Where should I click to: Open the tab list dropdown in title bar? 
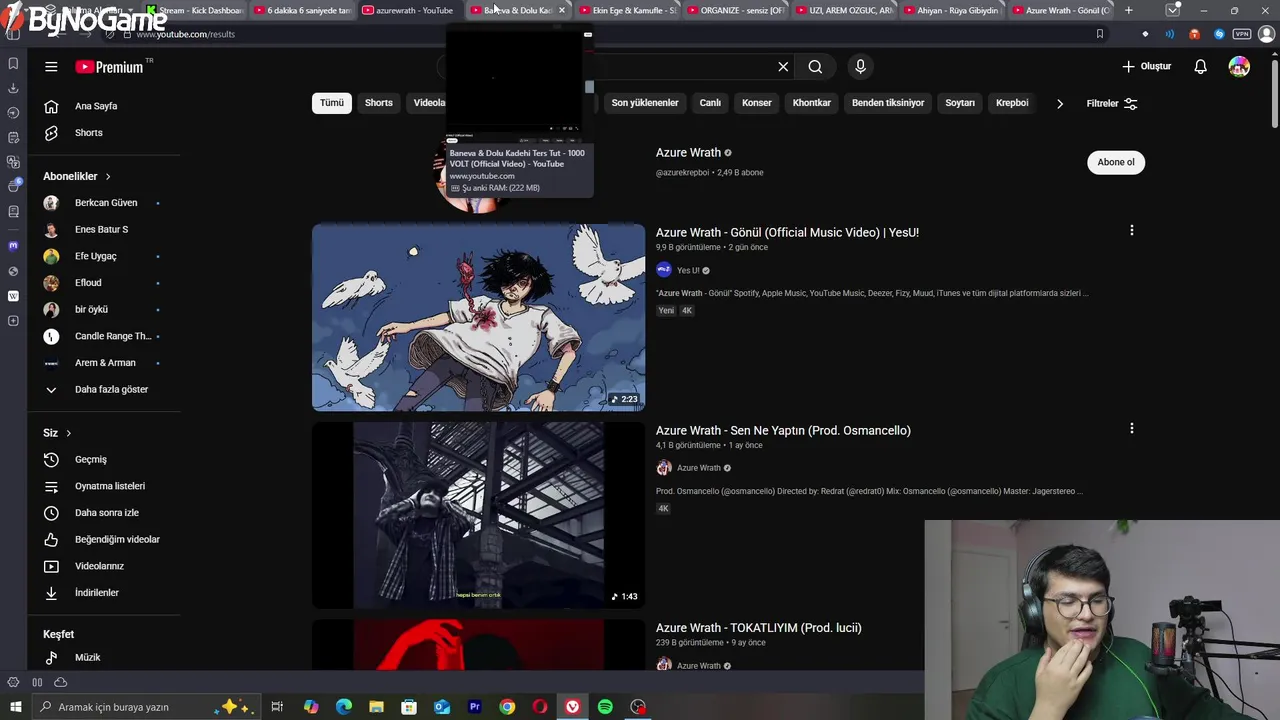(x=1173, y=10)
